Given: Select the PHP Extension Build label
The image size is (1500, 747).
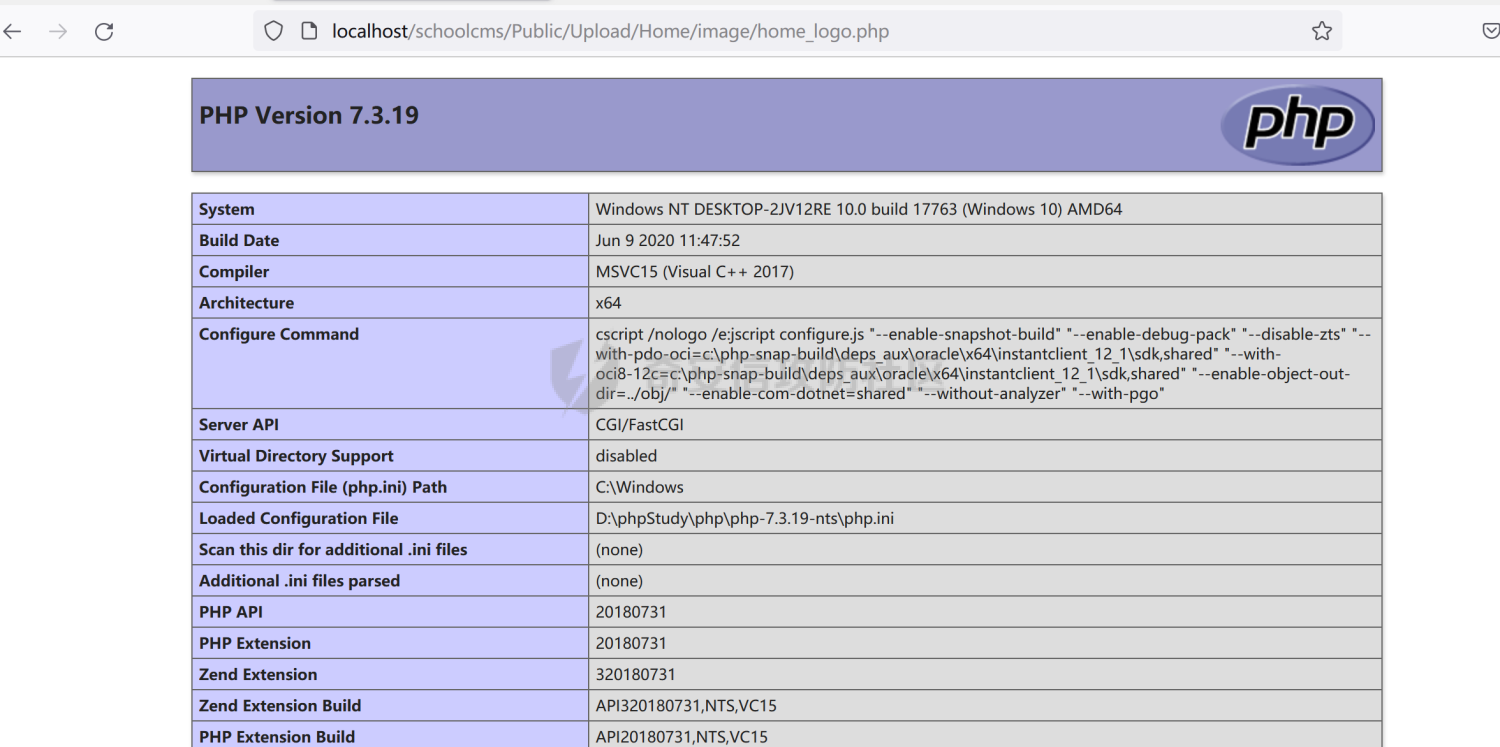Looking at the screenshot, I should 277,736.
